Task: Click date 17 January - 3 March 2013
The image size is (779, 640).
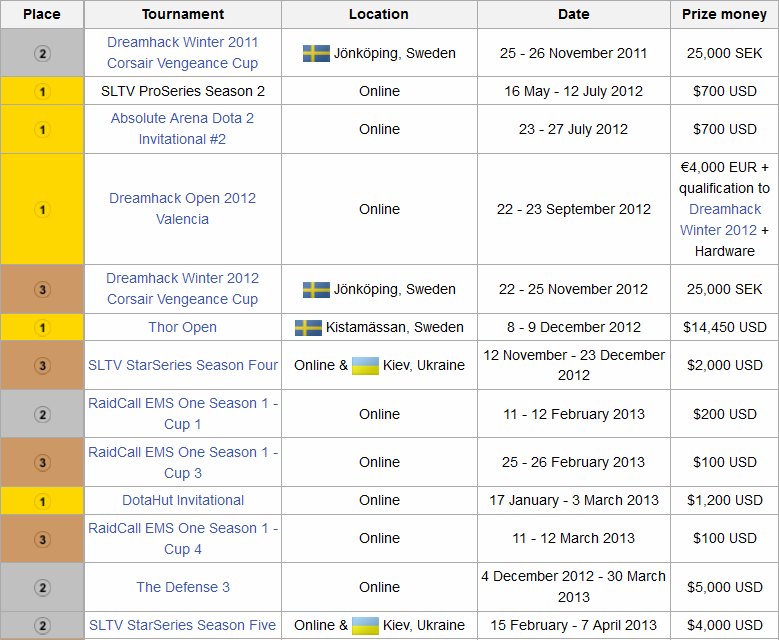Action: click(574, 500)
